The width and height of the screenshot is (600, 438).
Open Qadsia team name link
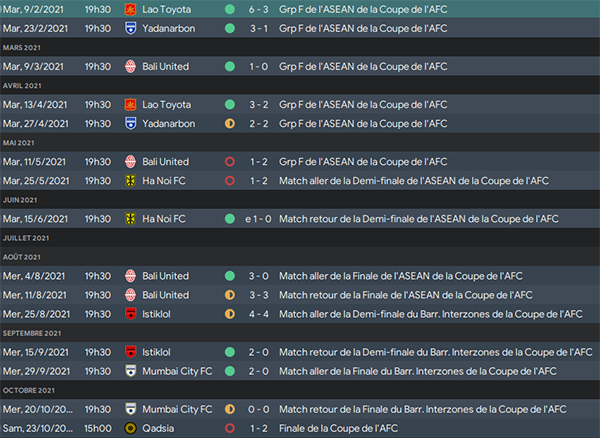coord(158,428)
